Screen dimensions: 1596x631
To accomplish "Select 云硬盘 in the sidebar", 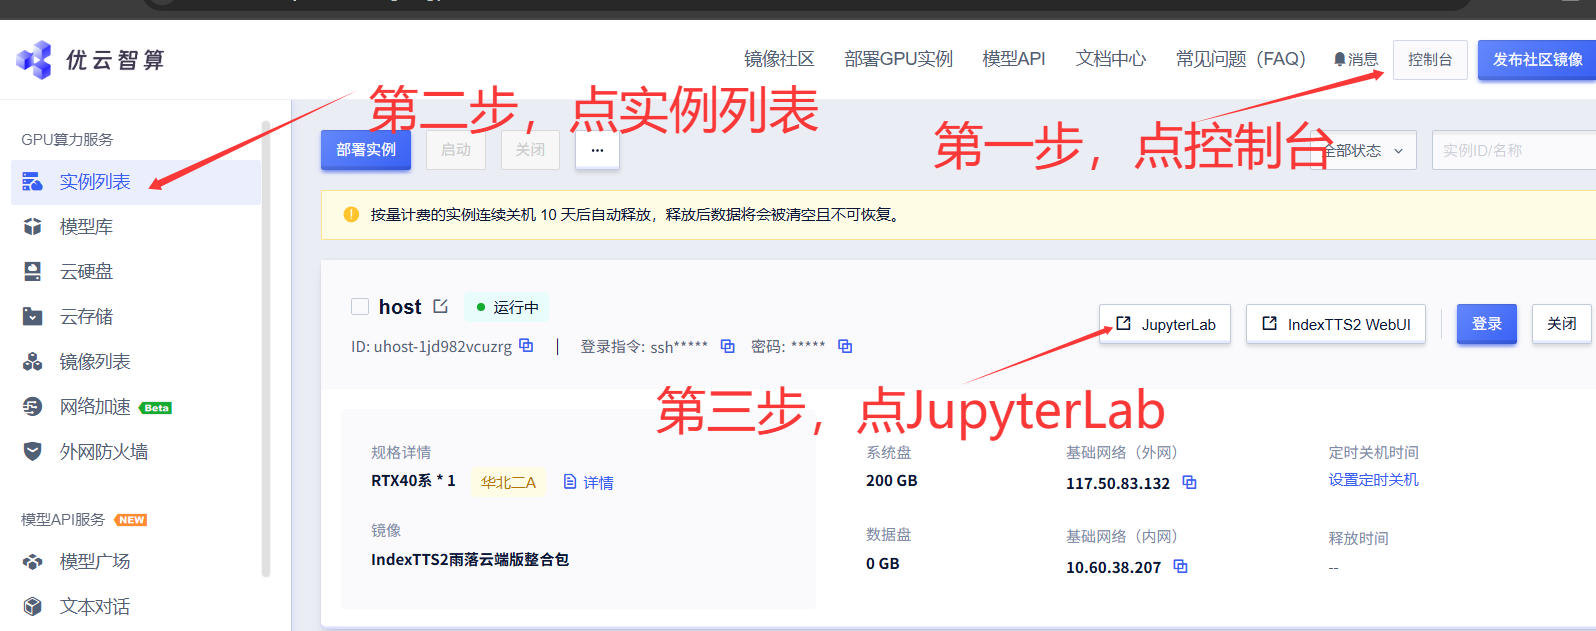I will click(86, 272).
